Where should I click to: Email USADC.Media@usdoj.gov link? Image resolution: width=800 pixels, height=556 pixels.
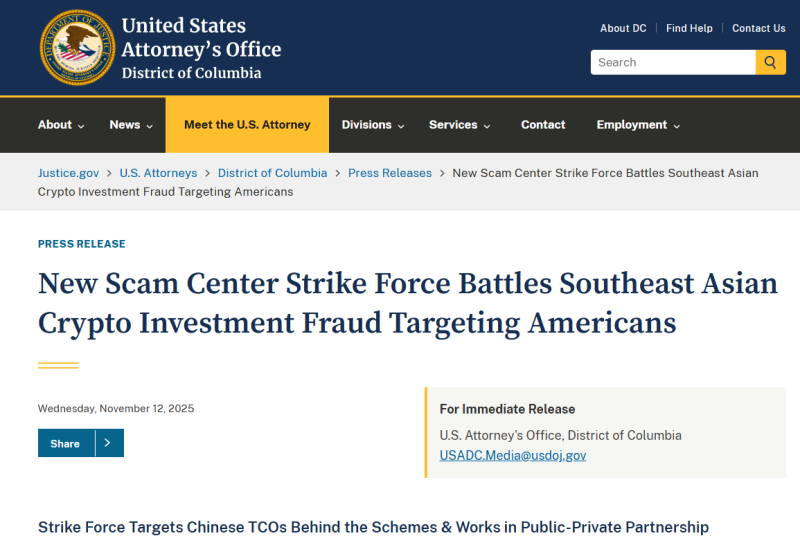point(513,455)
